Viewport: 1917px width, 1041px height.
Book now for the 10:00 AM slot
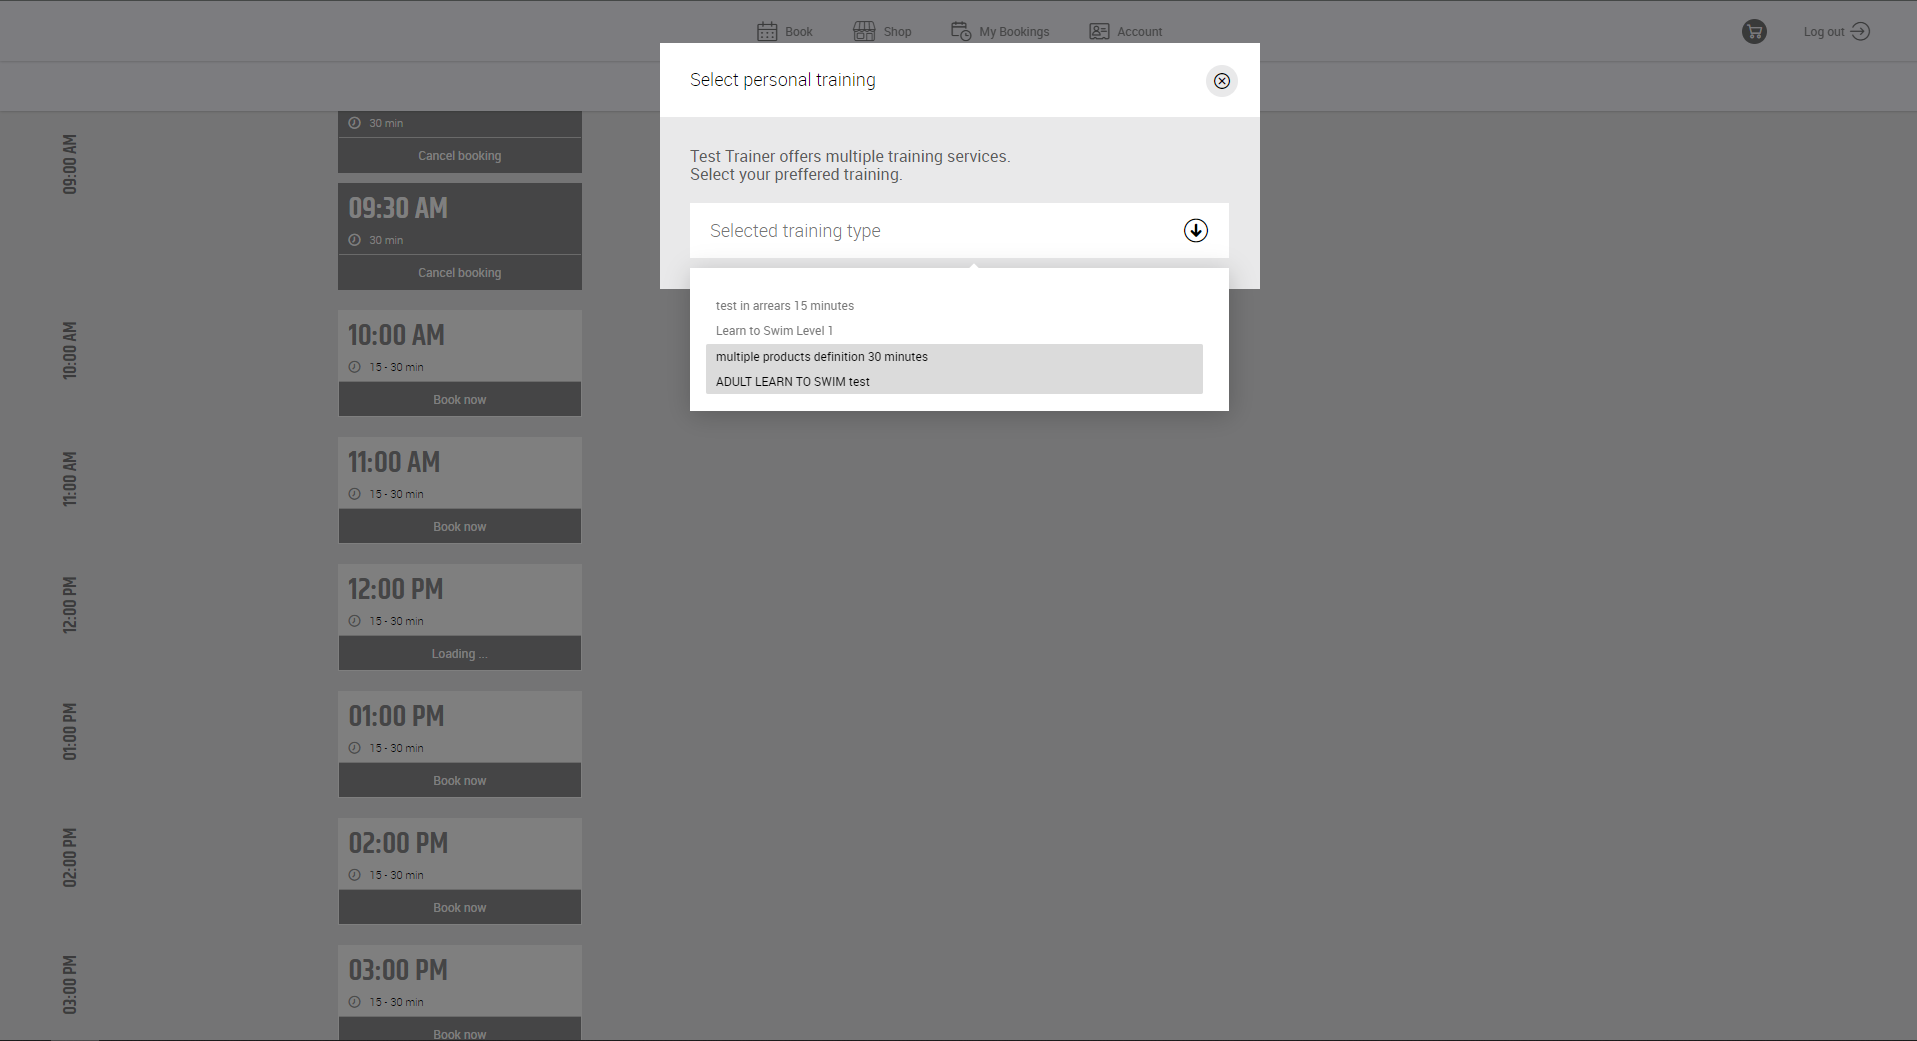click(x=459, y=400)
